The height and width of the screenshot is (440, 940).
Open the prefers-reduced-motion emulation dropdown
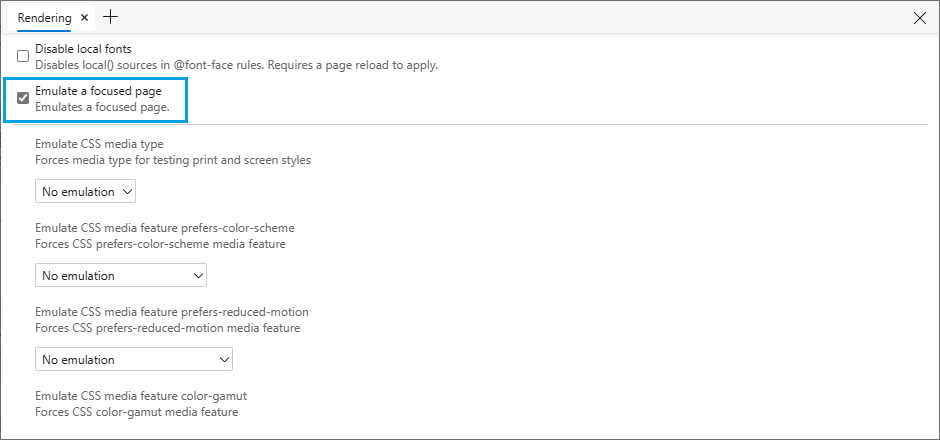pos(133,359)
